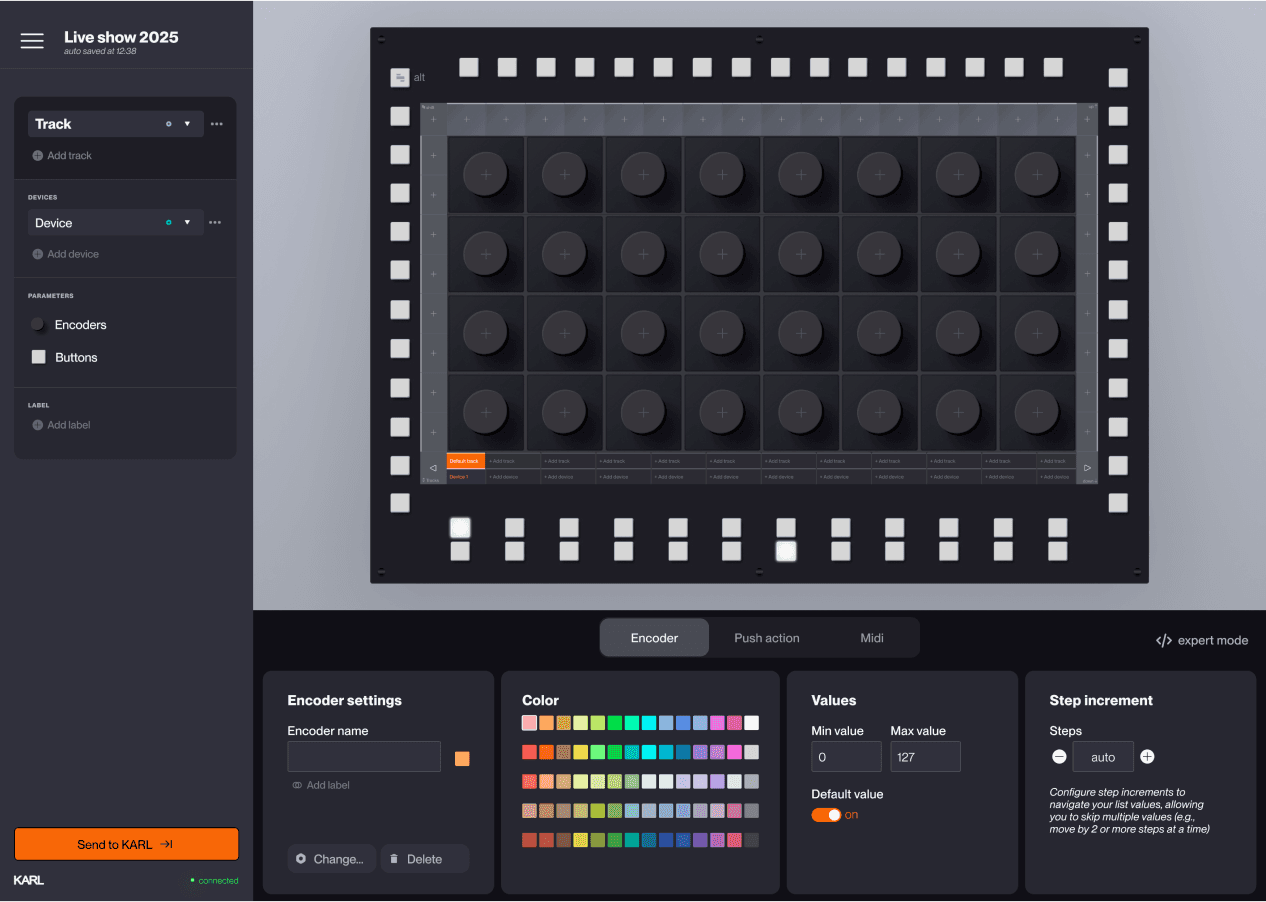This screenshot has height=902, width=1266.
Task: Open the Steps auto value selector
Action: click(1103, 757)
